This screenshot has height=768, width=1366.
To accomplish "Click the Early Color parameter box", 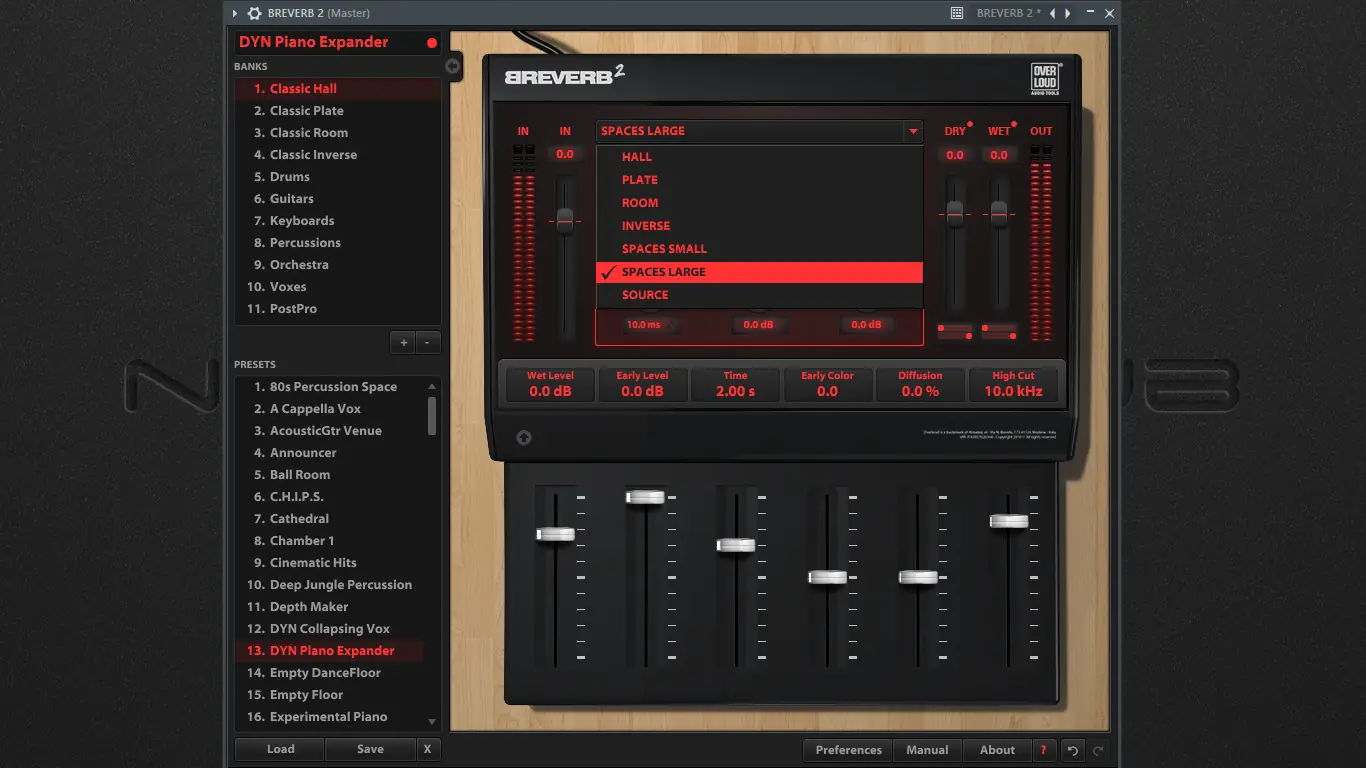I will (827, 384).
